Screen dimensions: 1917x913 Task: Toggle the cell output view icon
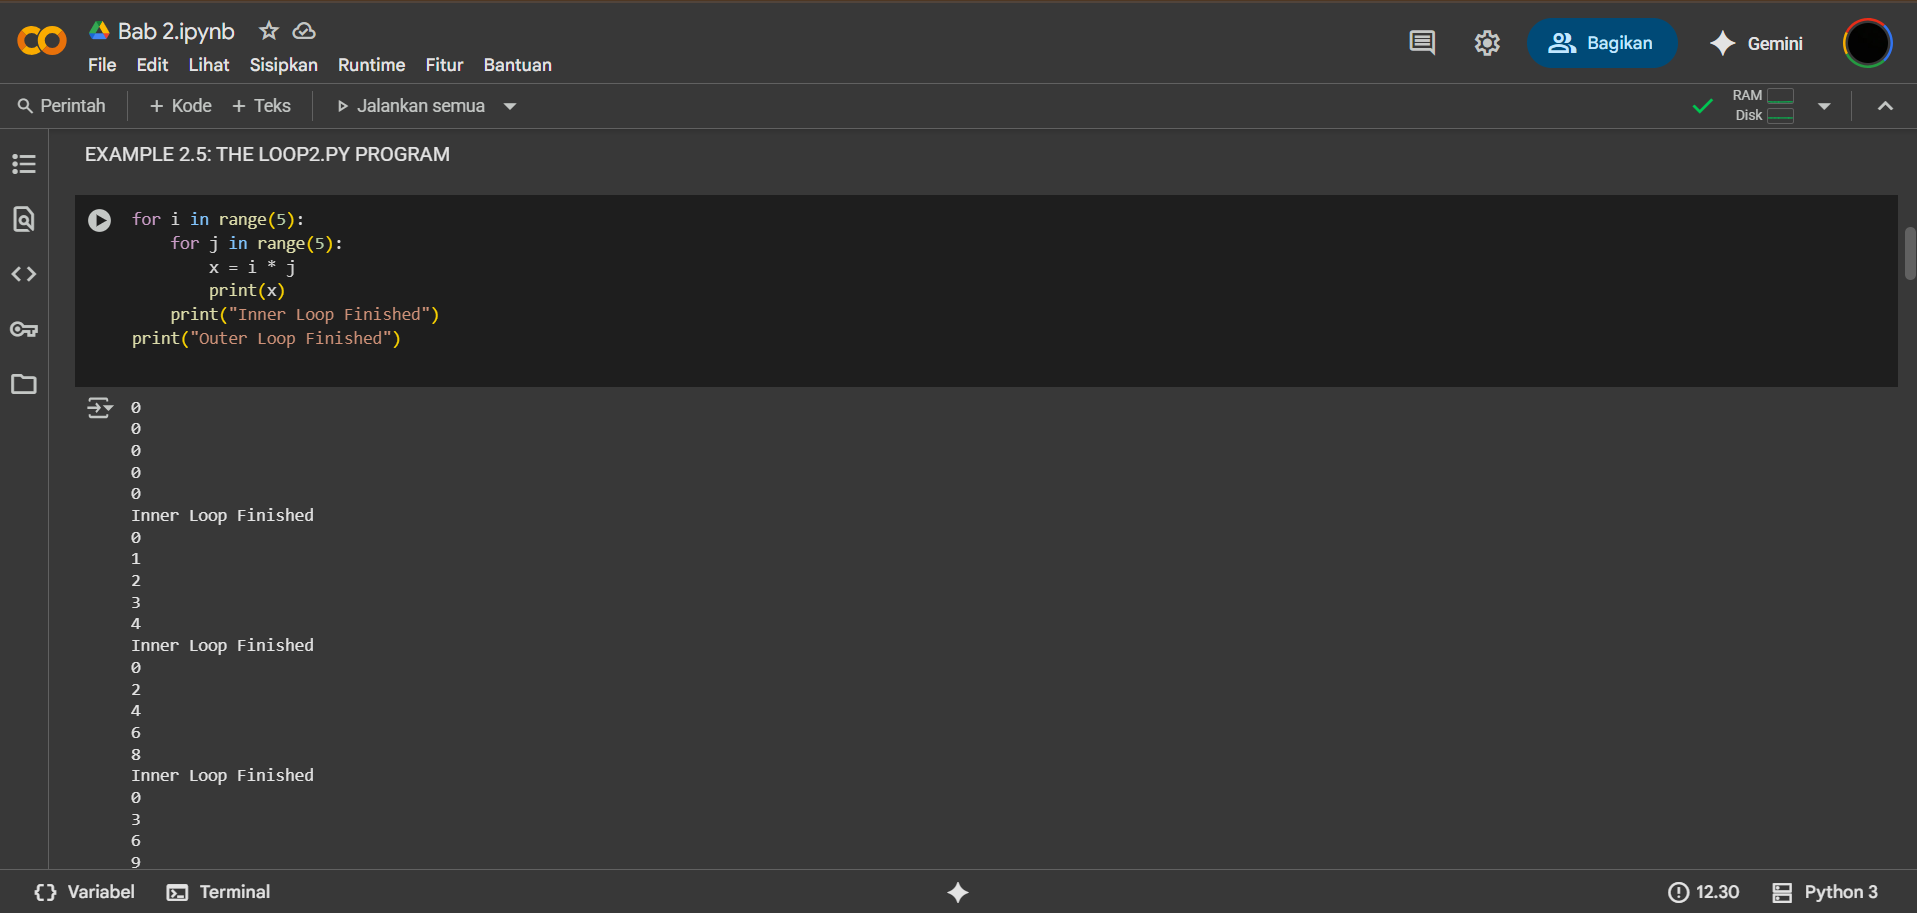[99, 408]
